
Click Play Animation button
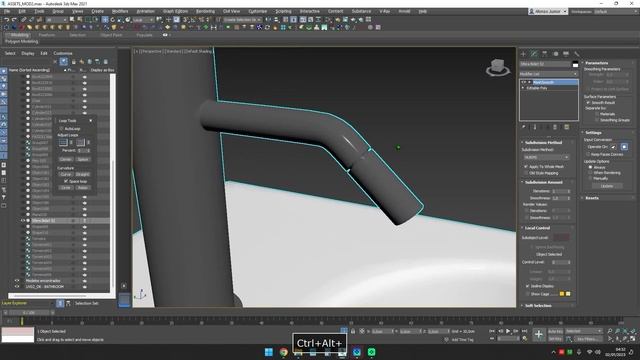(x=508, y=331)
